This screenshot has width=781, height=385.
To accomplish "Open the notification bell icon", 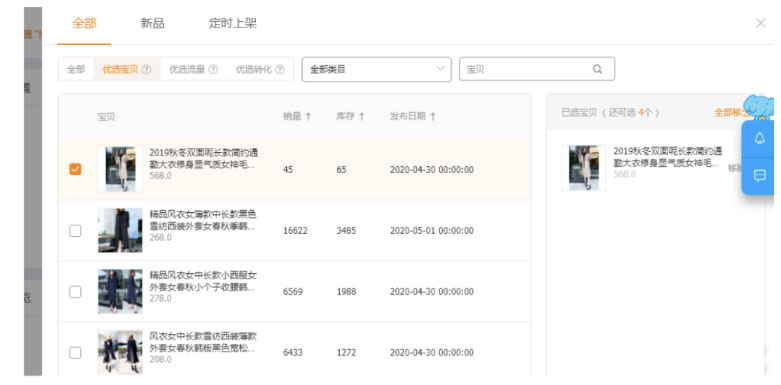I will pyautogui.click(x=760, y=138).
